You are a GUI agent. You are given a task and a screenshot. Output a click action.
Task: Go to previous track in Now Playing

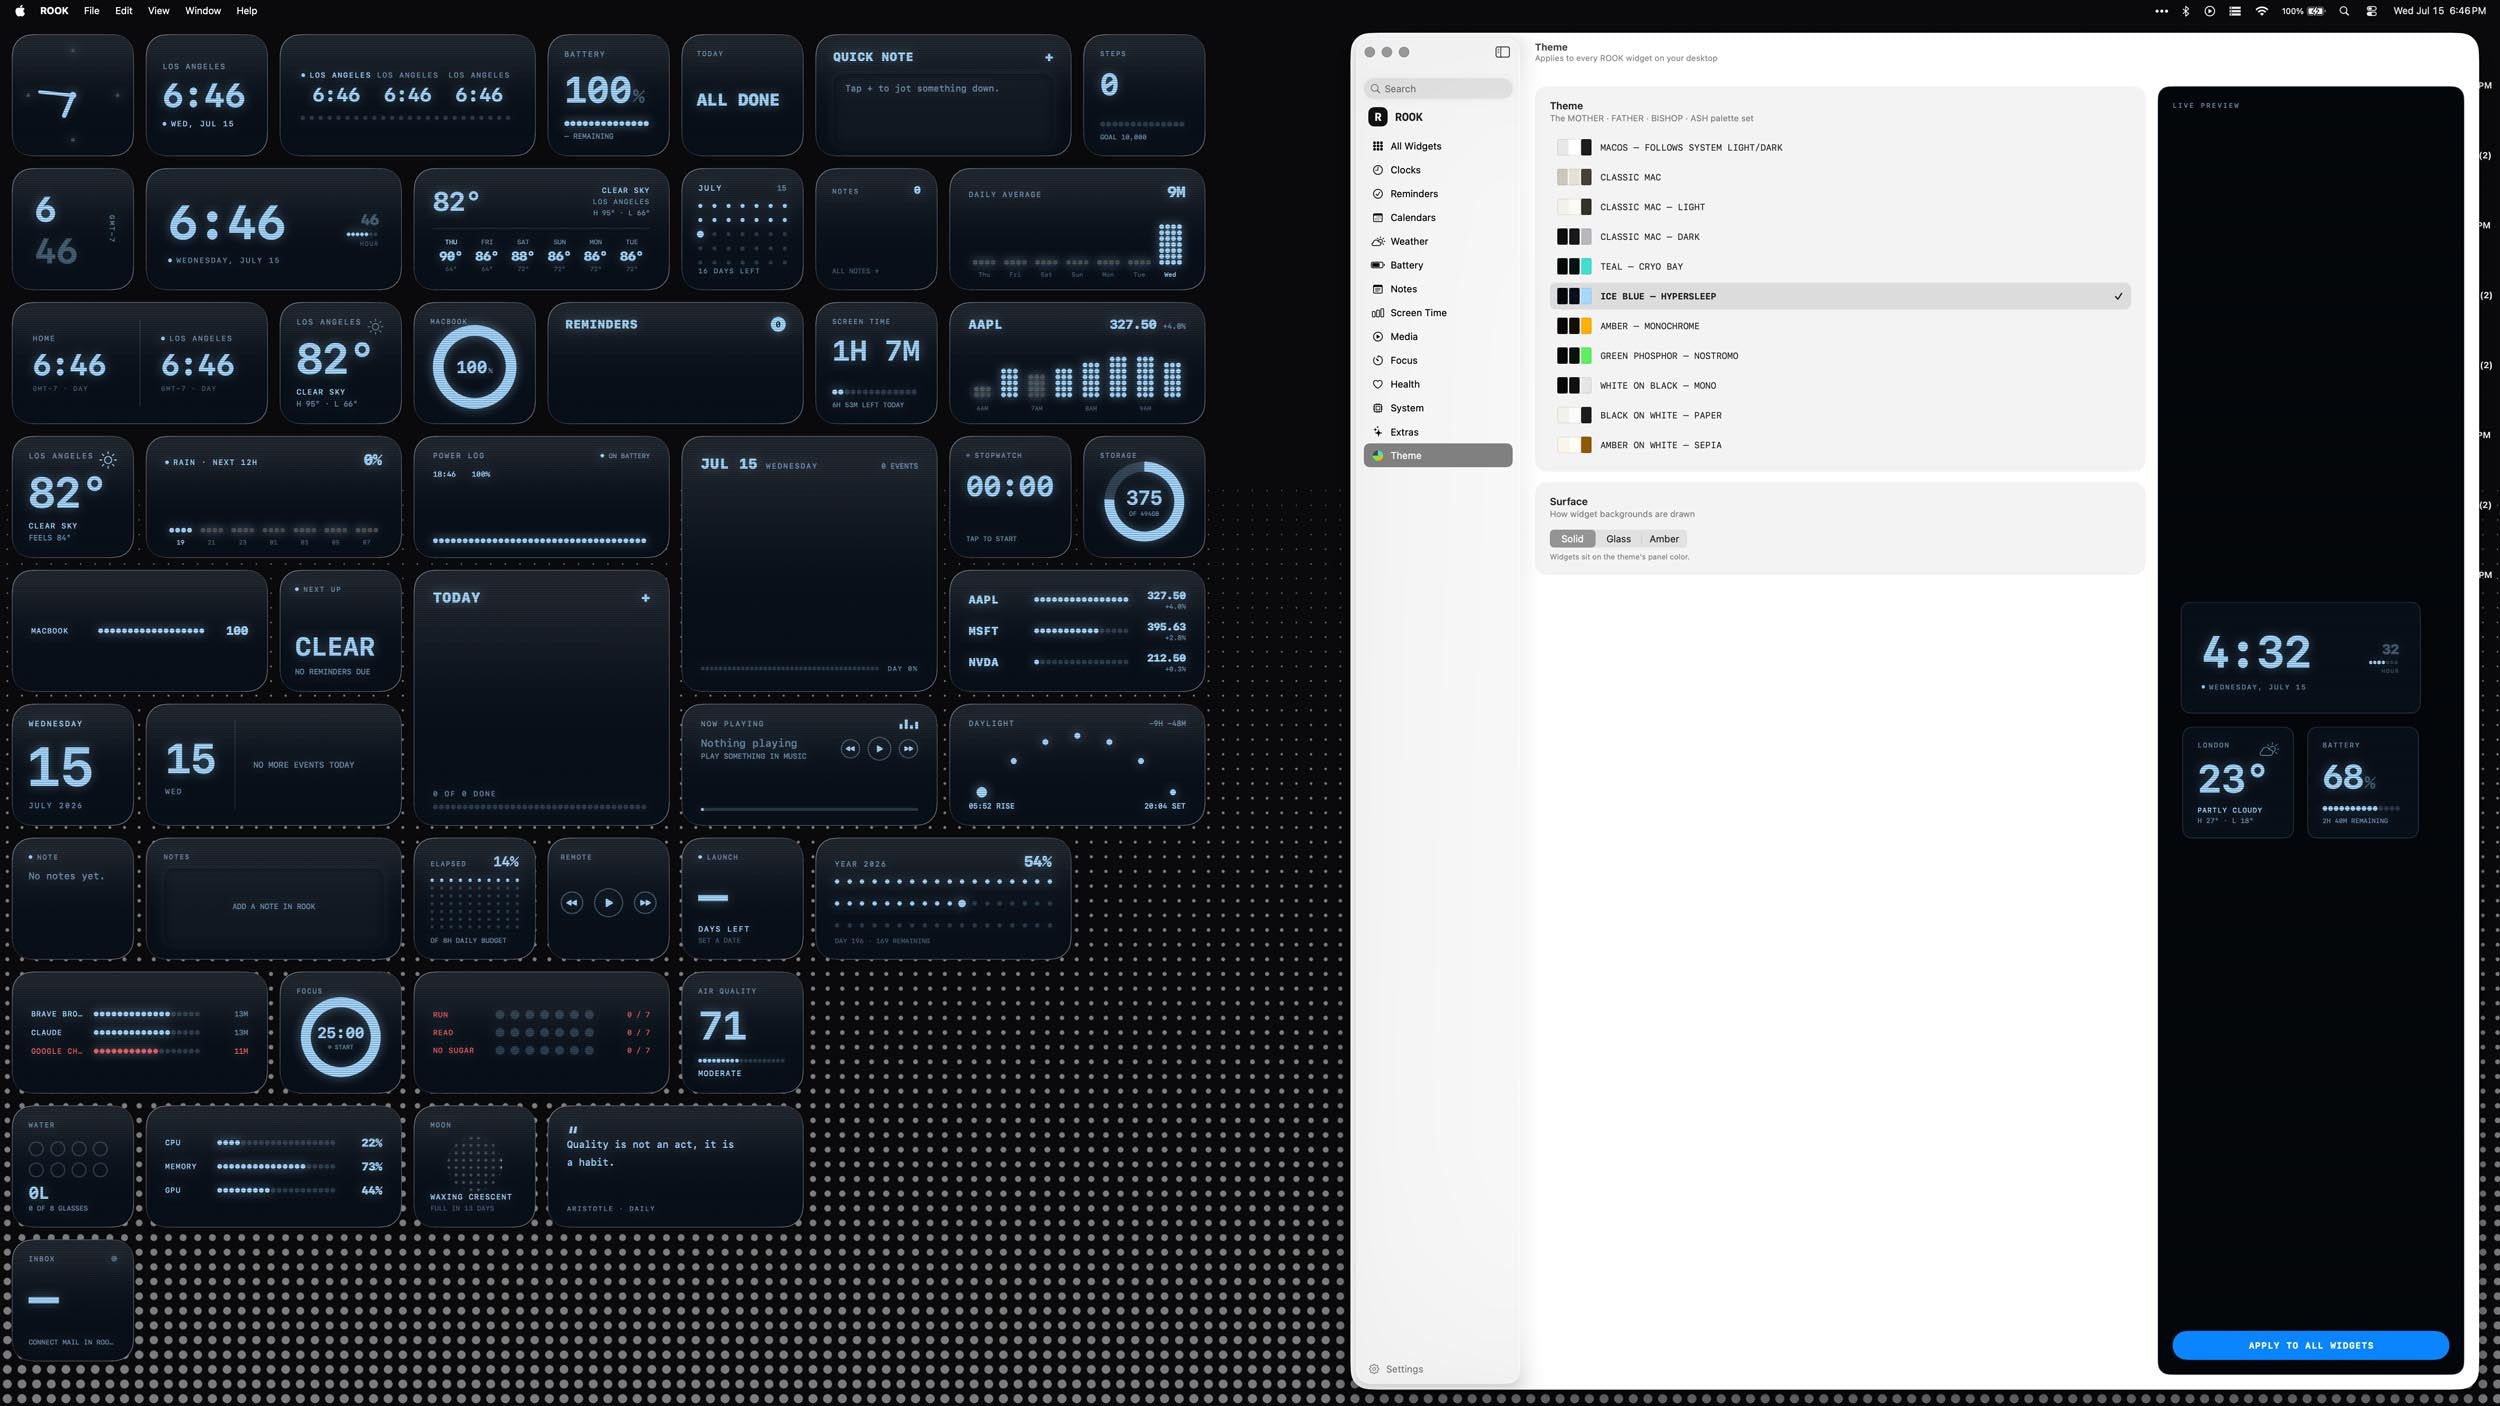pos(850,749)
